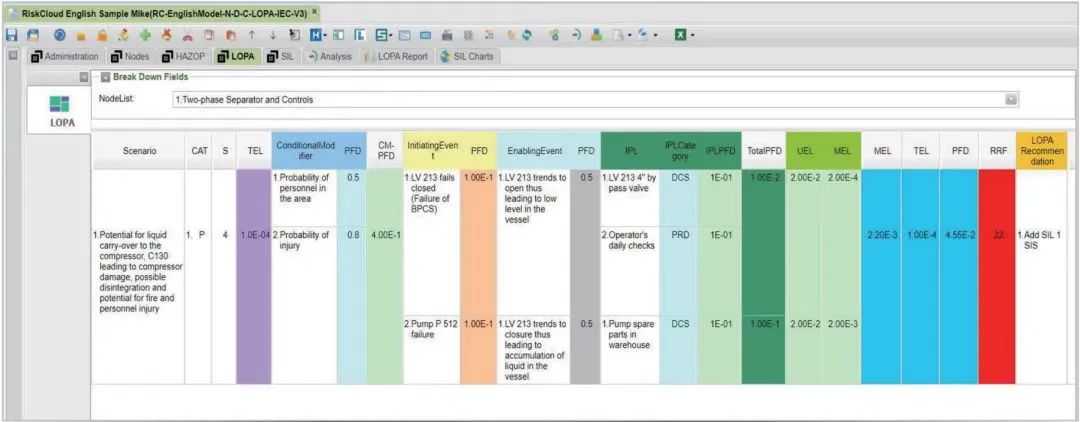Click the move up arrow icon
The width and height of the screenshot is (1080, 422).
252,35
